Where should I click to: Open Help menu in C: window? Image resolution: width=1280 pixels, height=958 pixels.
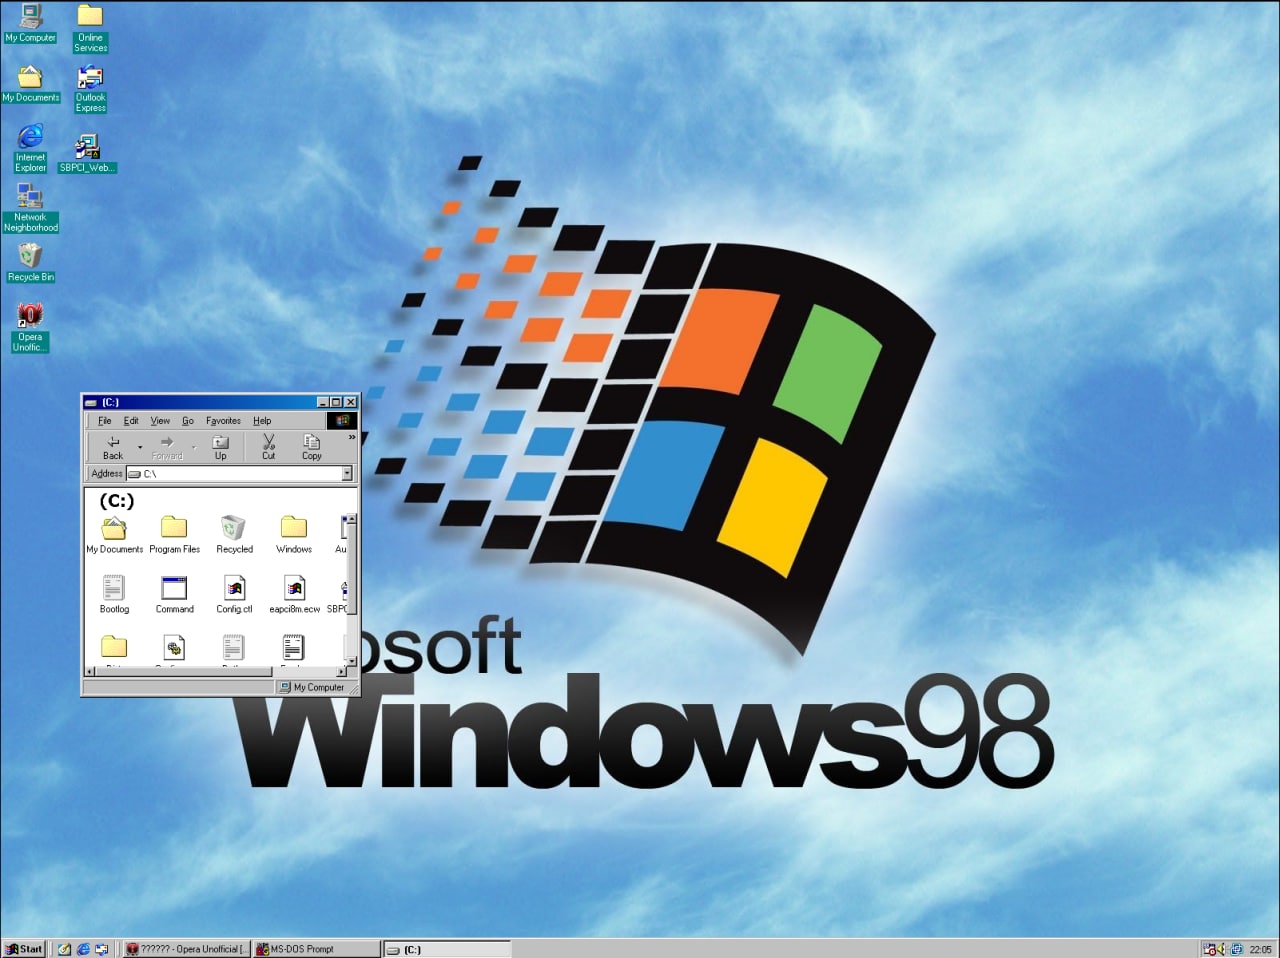coord(262,421)
